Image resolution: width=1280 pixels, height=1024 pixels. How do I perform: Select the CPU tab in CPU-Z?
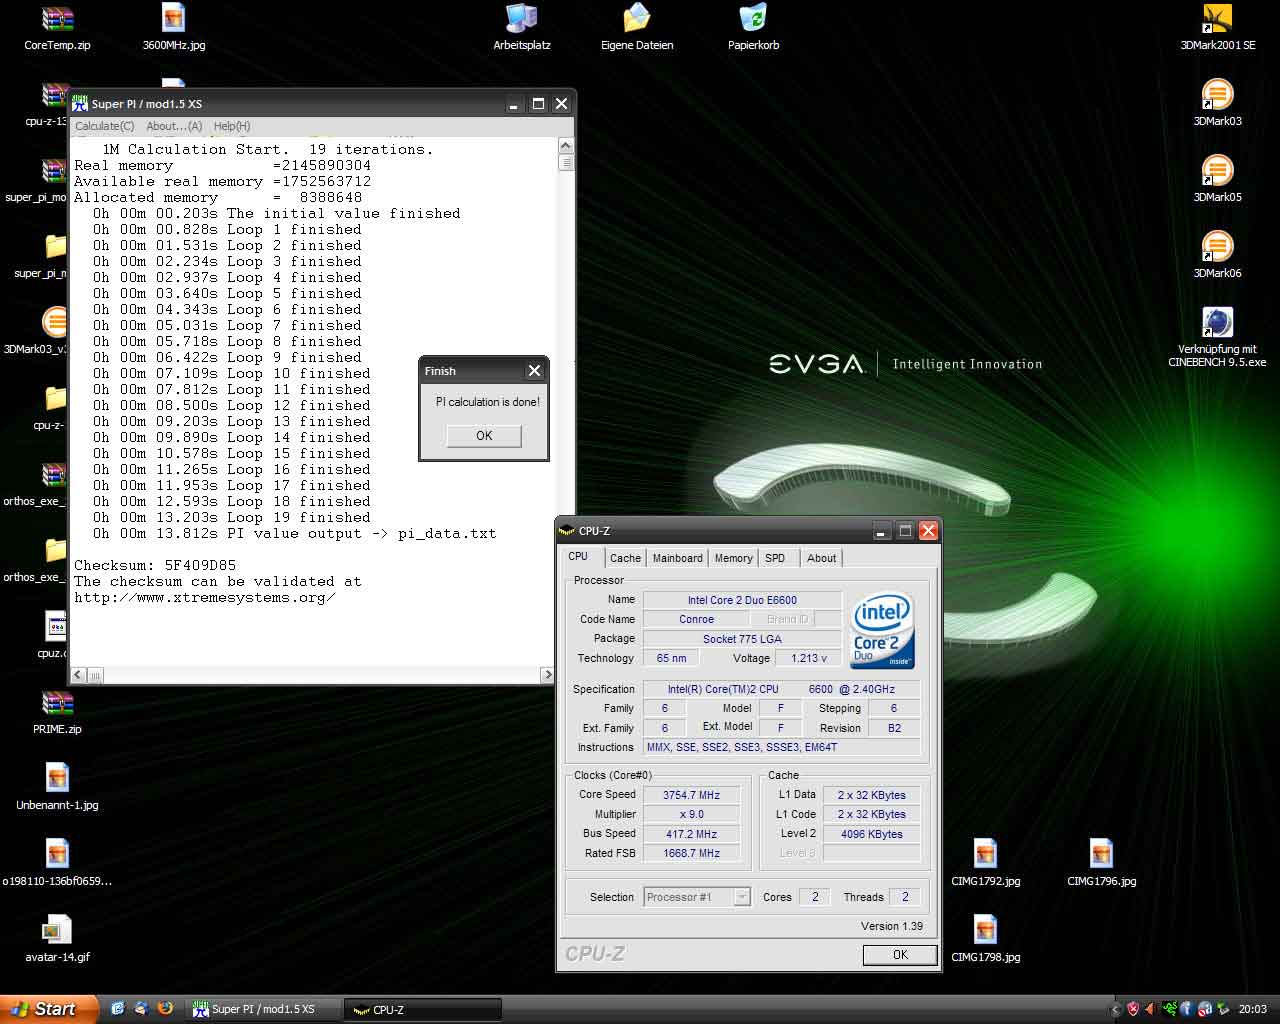click(x=578, y=557)
